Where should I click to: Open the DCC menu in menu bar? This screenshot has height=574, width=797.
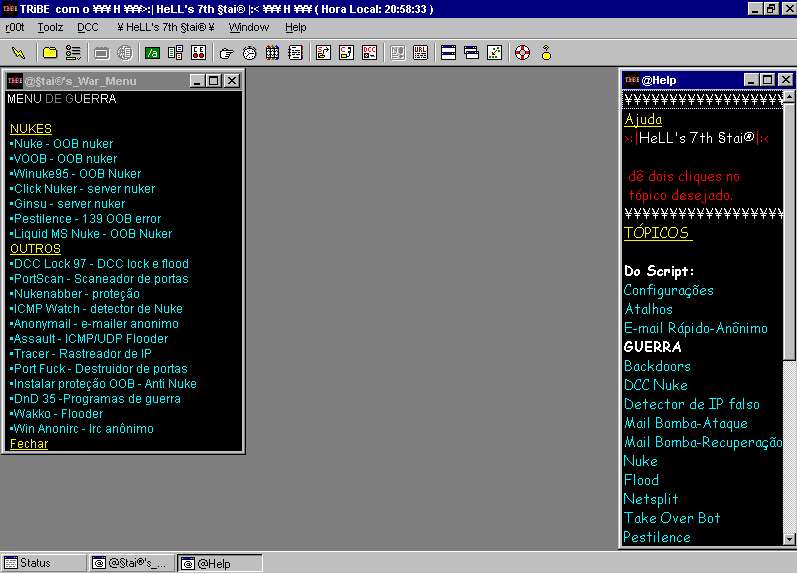coord(88,27)
